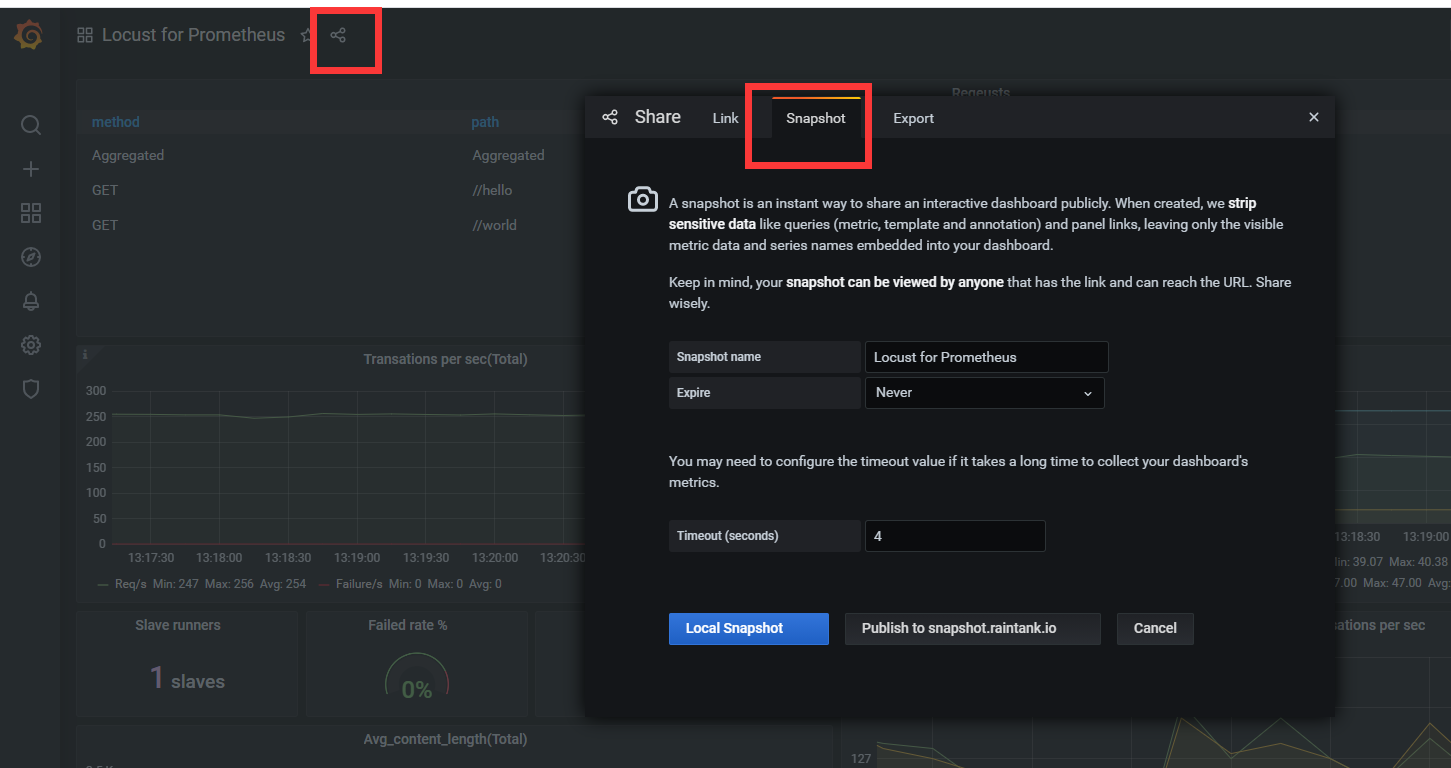Click the Grafana logo icon

29,36
